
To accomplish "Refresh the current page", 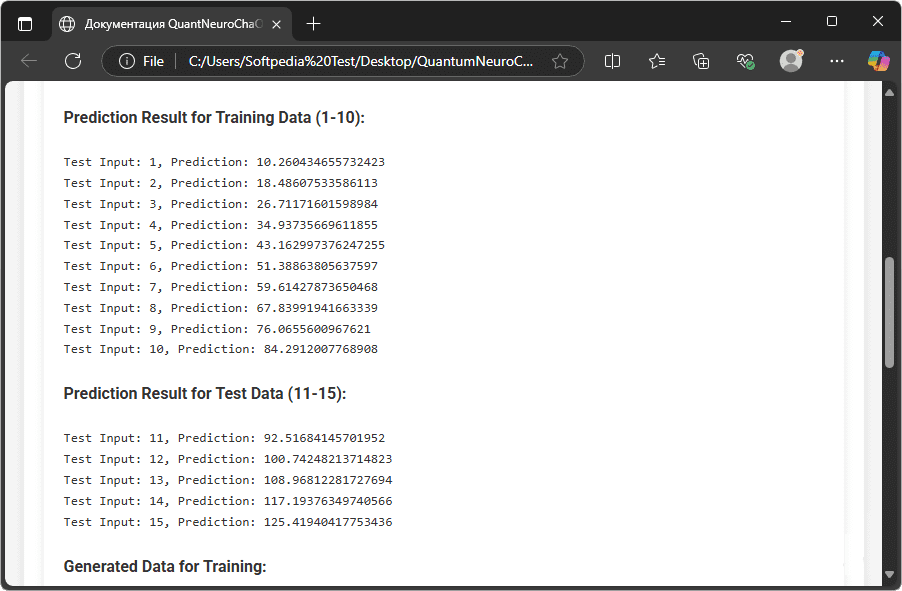I will (x=73, y=61).
